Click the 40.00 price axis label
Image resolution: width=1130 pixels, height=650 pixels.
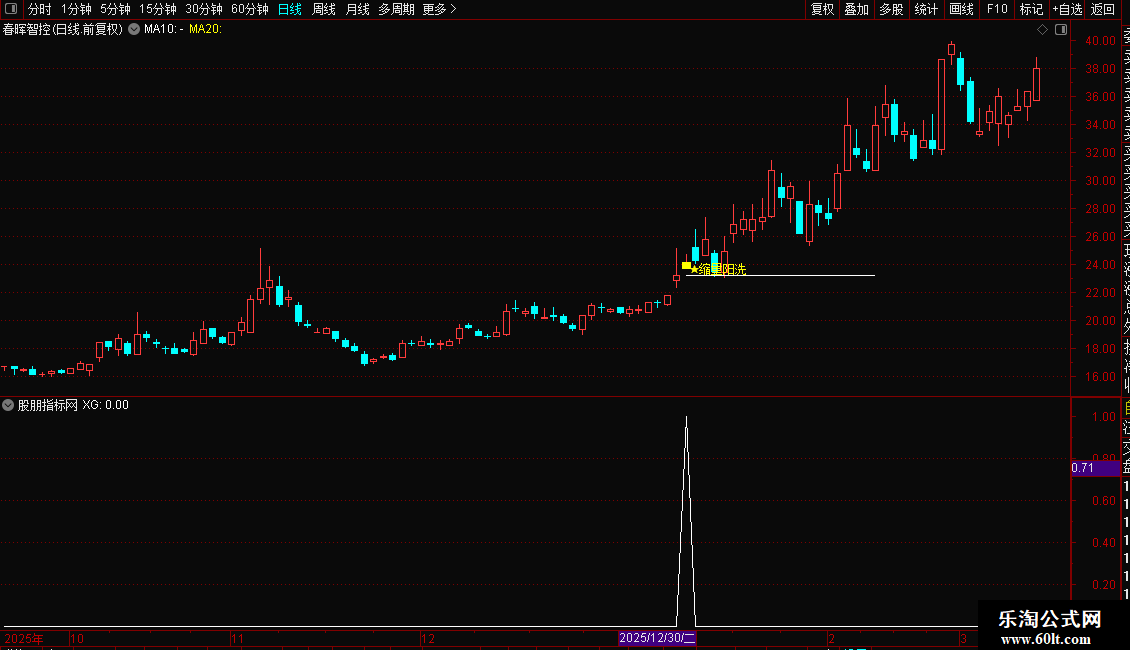click(x=1100, y=41)
